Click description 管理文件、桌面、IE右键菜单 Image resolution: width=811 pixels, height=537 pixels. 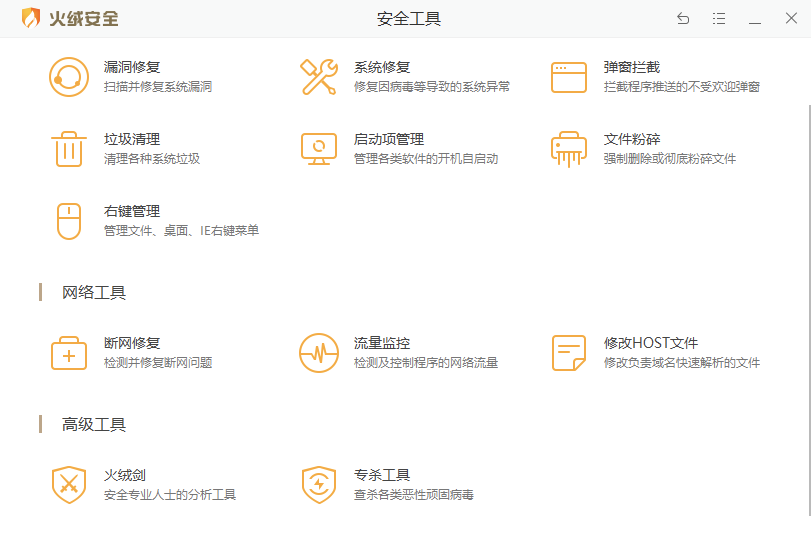(x=181, y=230)
